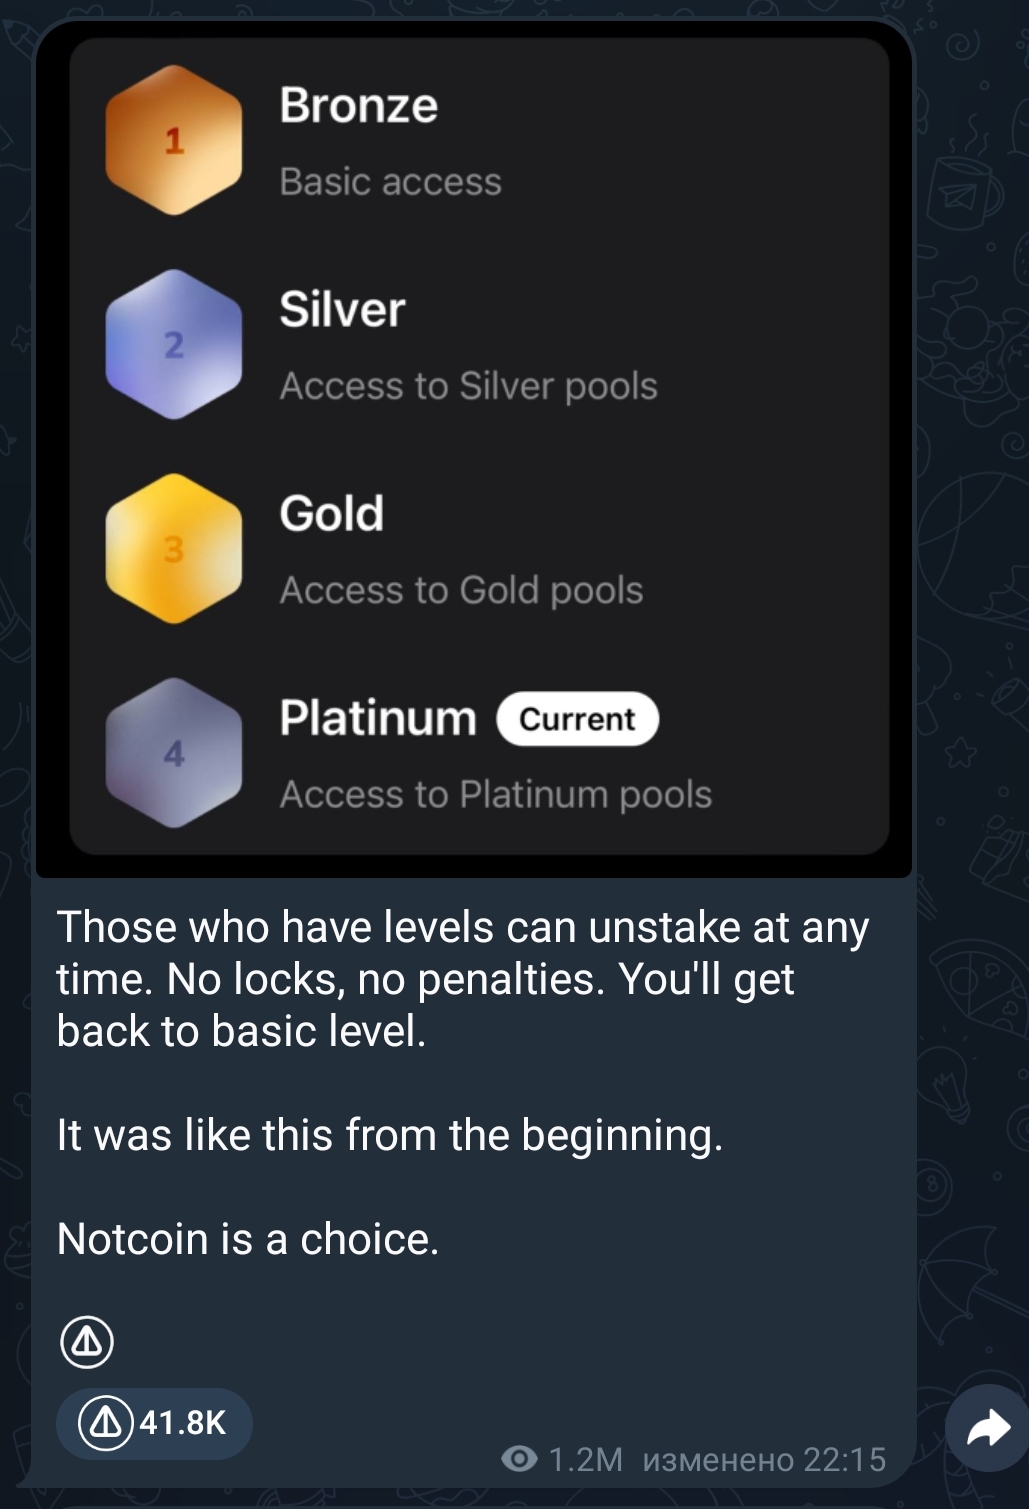This screenshot has height=1509, width=1029.
Task: Add the 41.8K Notcoin reaction
Action: coord(154,1422)
